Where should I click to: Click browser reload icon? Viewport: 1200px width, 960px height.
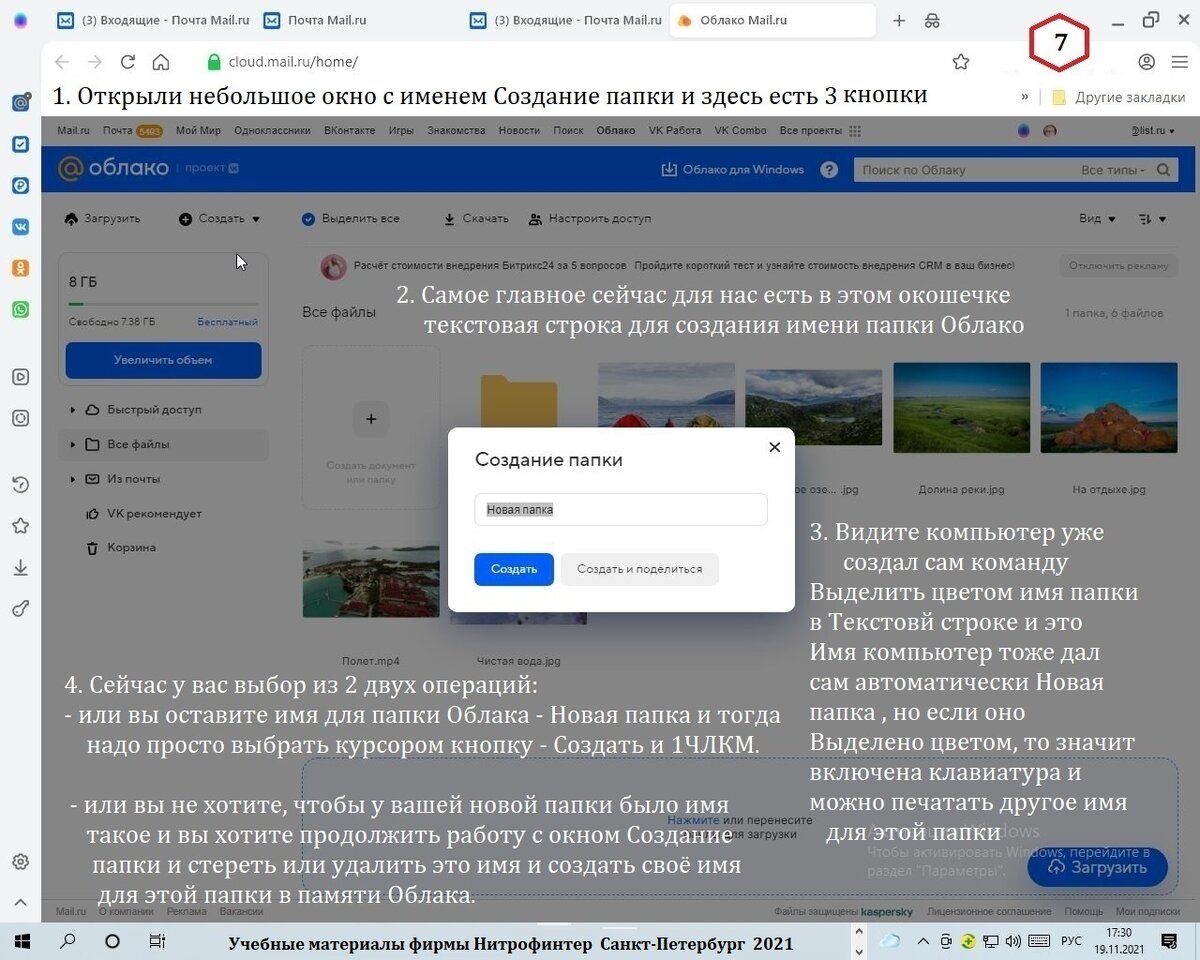click(128, 62)
